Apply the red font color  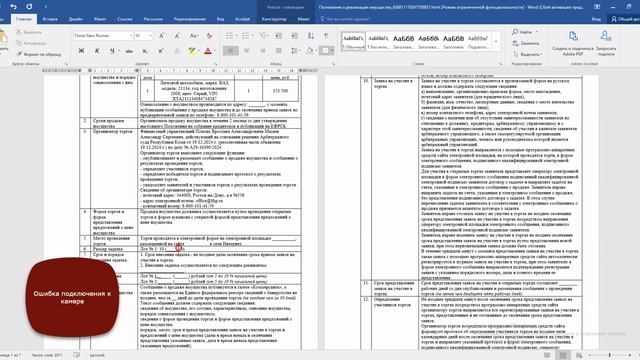tap(208, 51)
